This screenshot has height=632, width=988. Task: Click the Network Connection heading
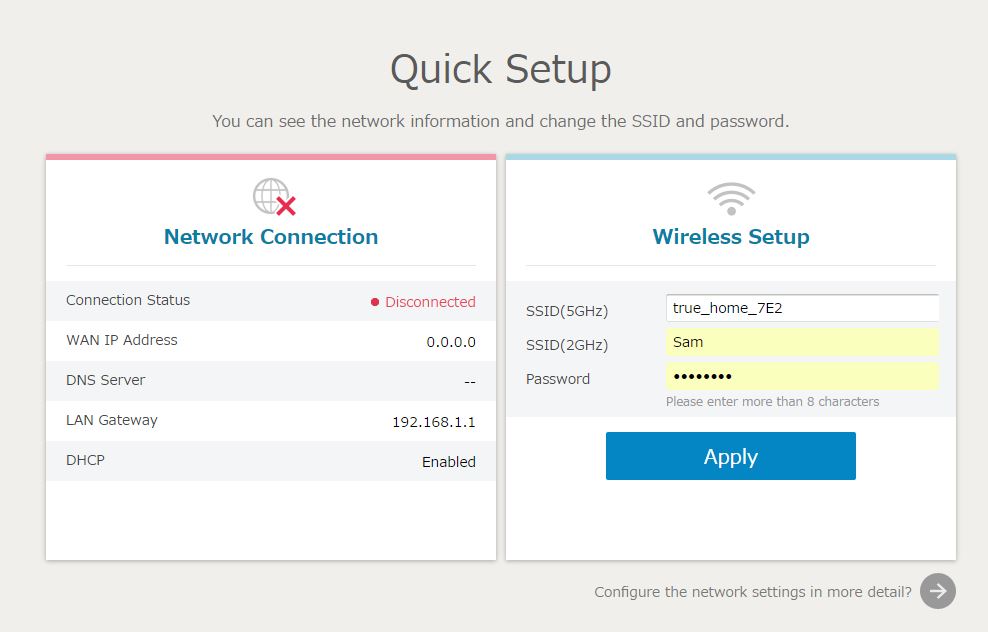coord(271,237)
